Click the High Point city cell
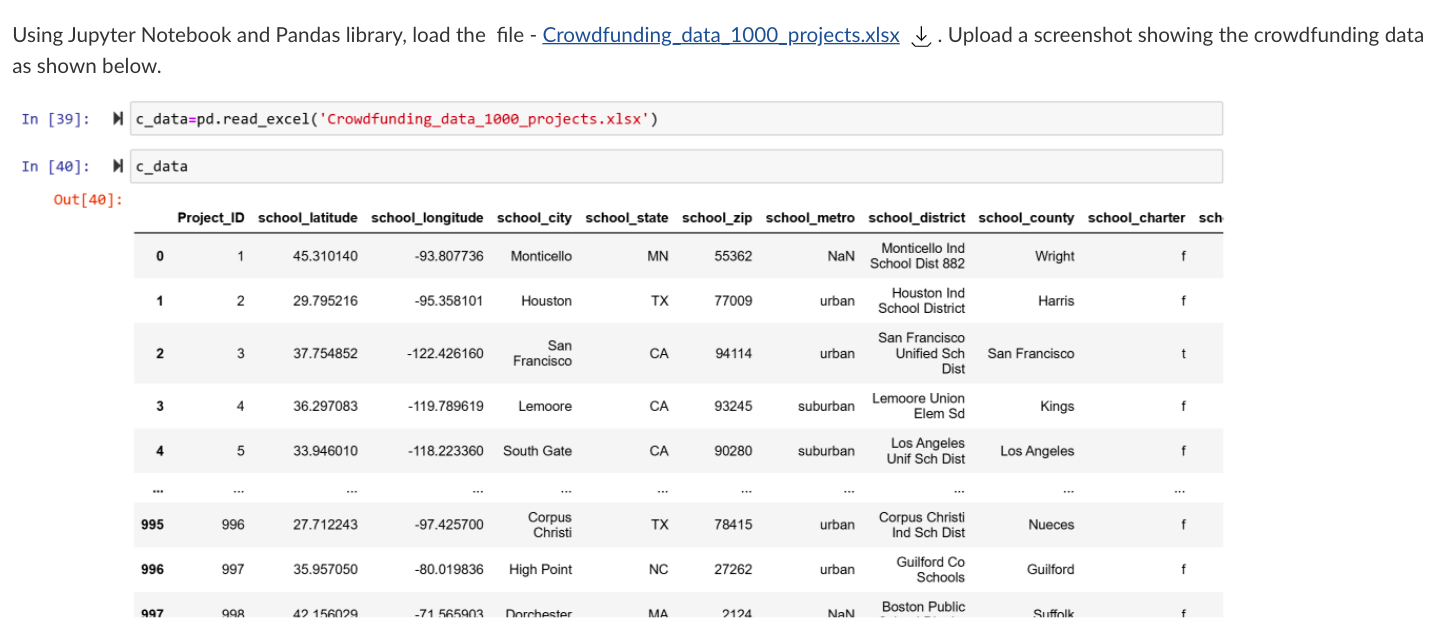 click(x=541, y=570)
